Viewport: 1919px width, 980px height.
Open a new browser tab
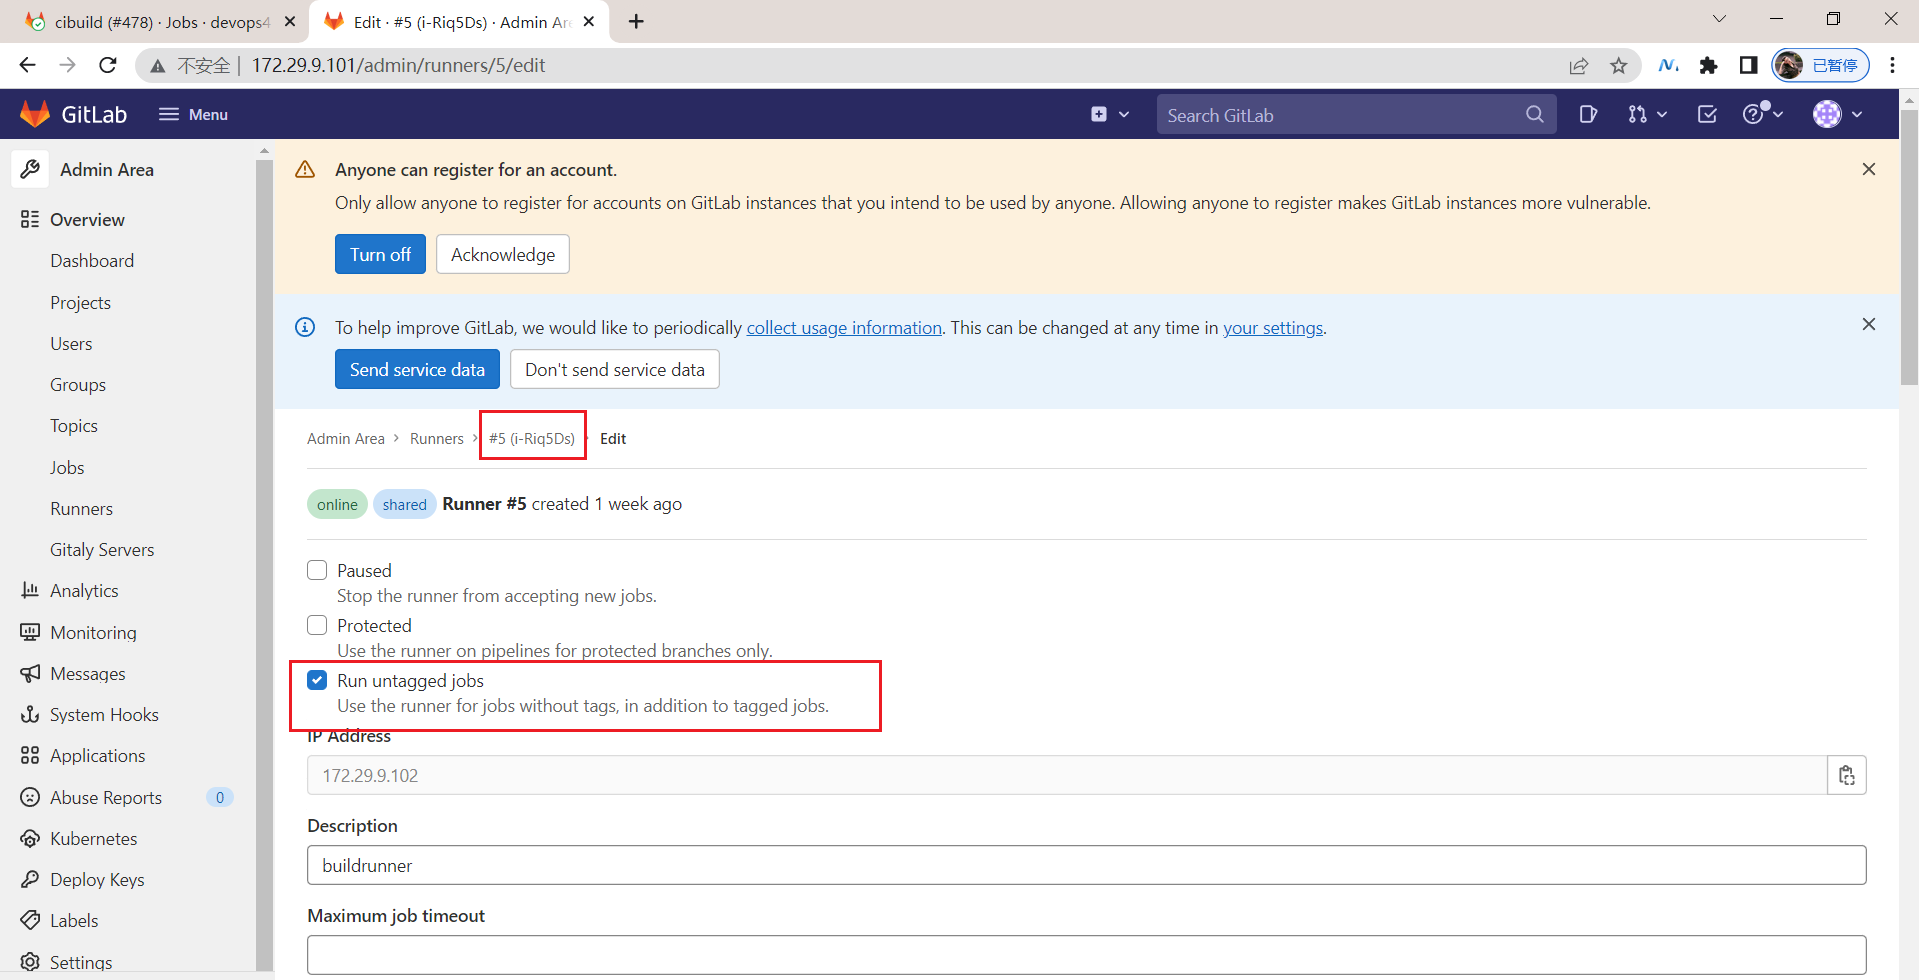[x=636, y=21]
